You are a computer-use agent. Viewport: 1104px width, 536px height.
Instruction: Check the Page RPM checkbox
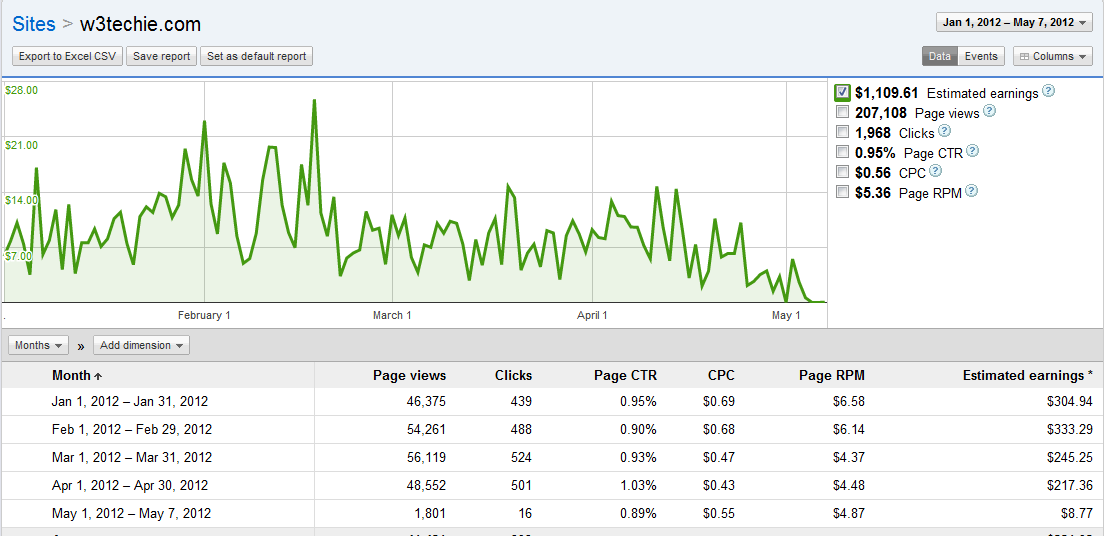coord(843,192)
